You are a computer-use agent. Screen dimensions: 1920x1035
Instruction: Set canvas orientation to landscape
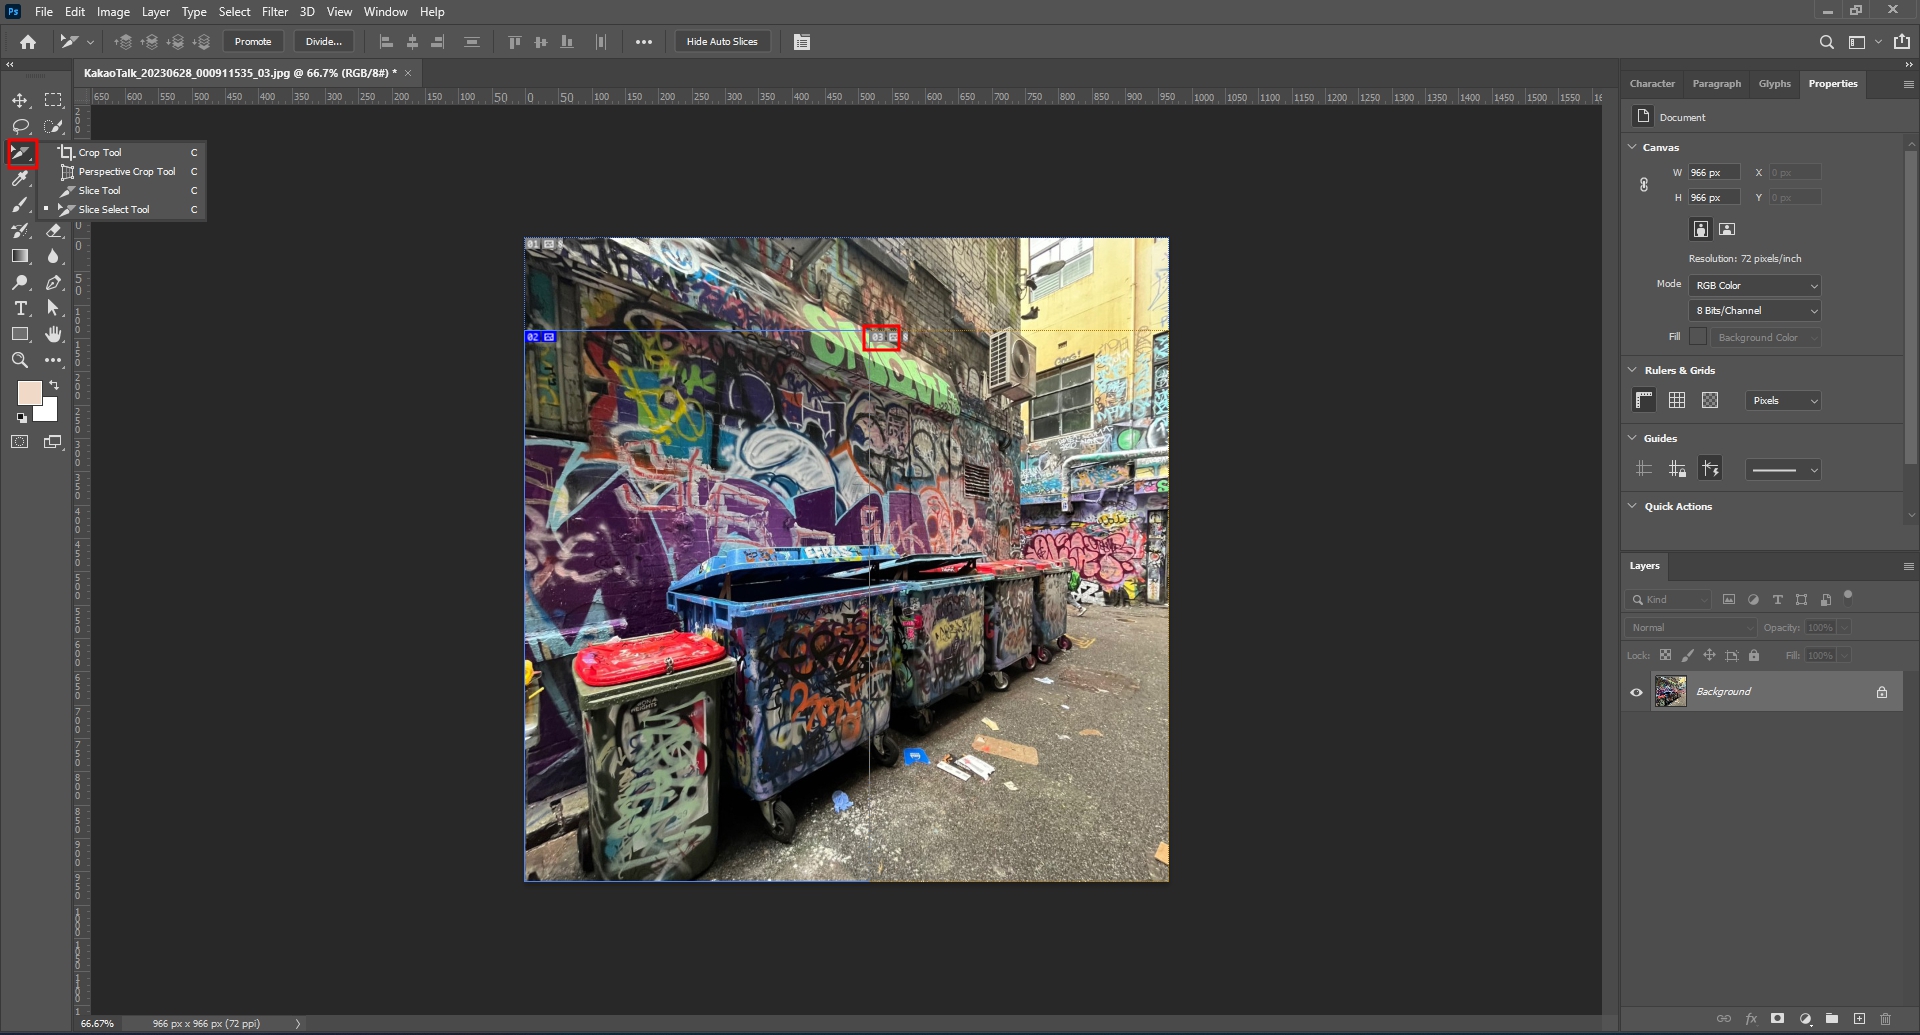pyautogui.click(x=1727, y=229)
